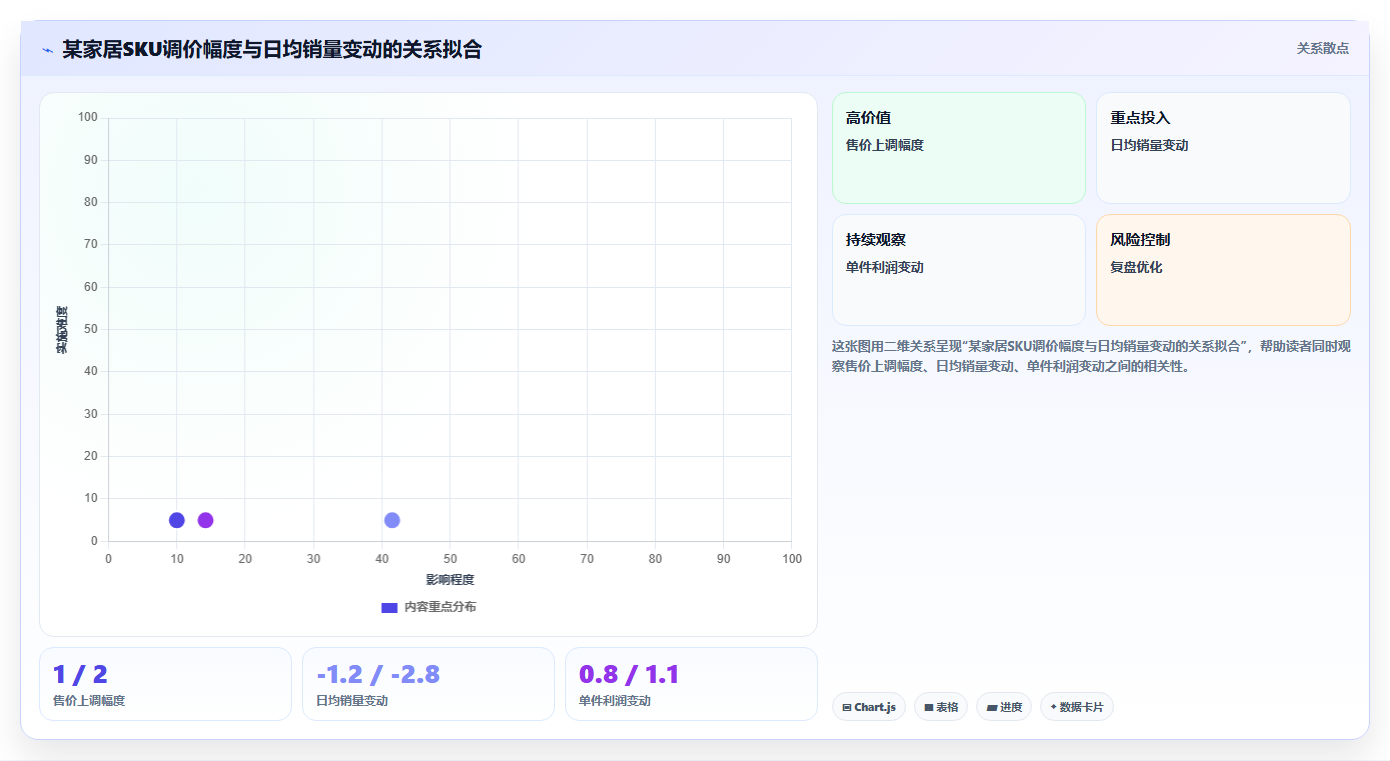The width and height of the screenshot is (1390, 761).
Task: Select the 售价上调幅度 stat card
Action: 165,684
